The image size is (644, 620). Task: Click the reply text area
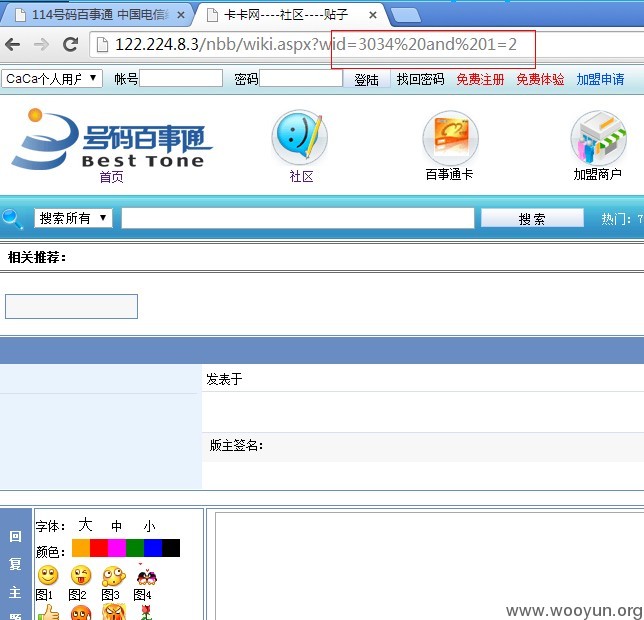[429, 566]
